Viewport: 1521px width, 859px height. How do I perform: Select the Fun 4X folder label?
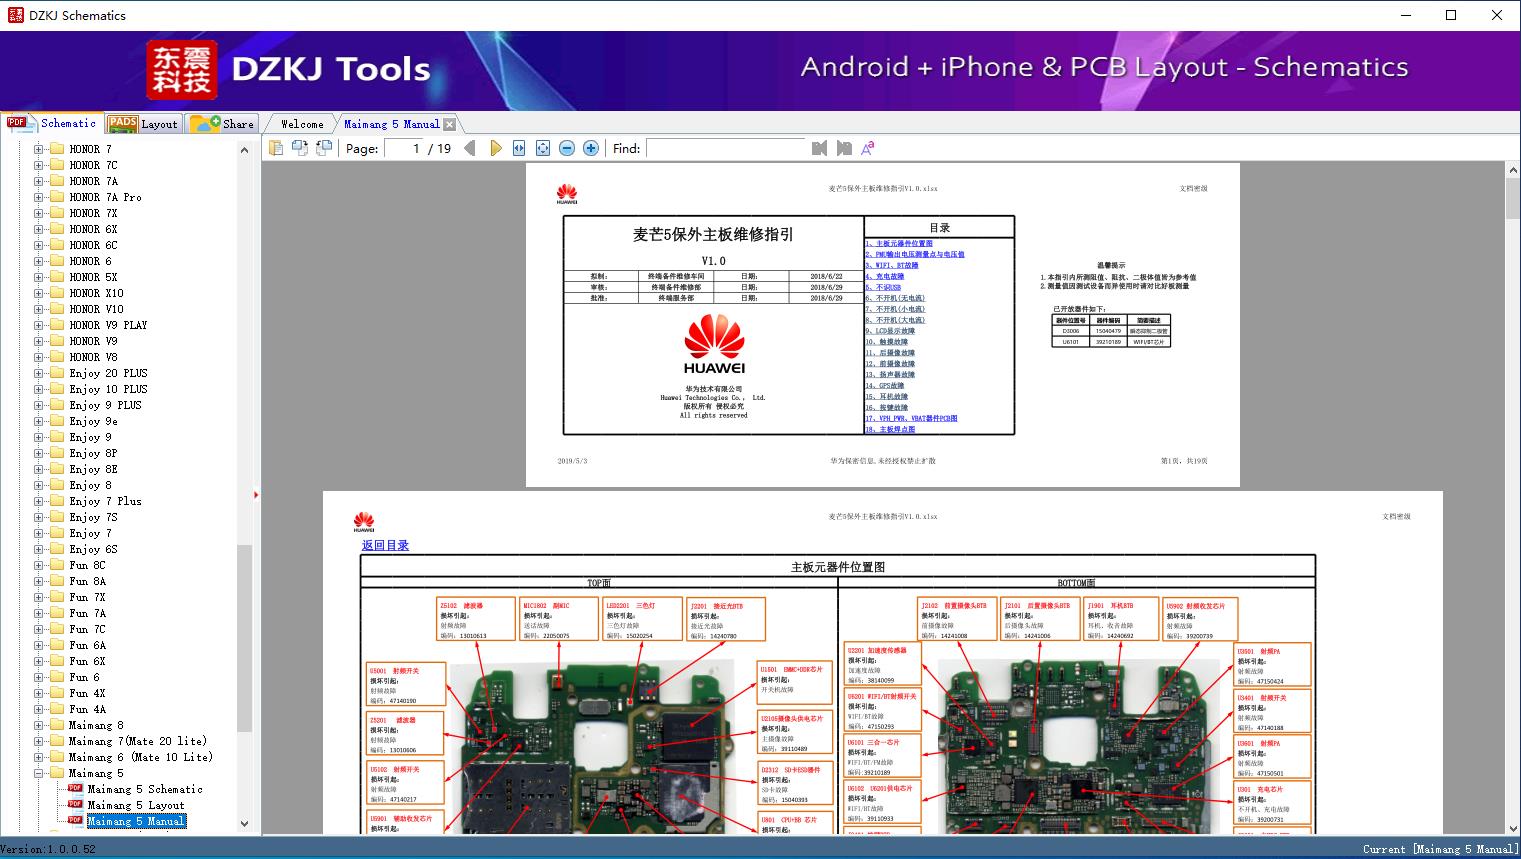[x=87, y=693]
